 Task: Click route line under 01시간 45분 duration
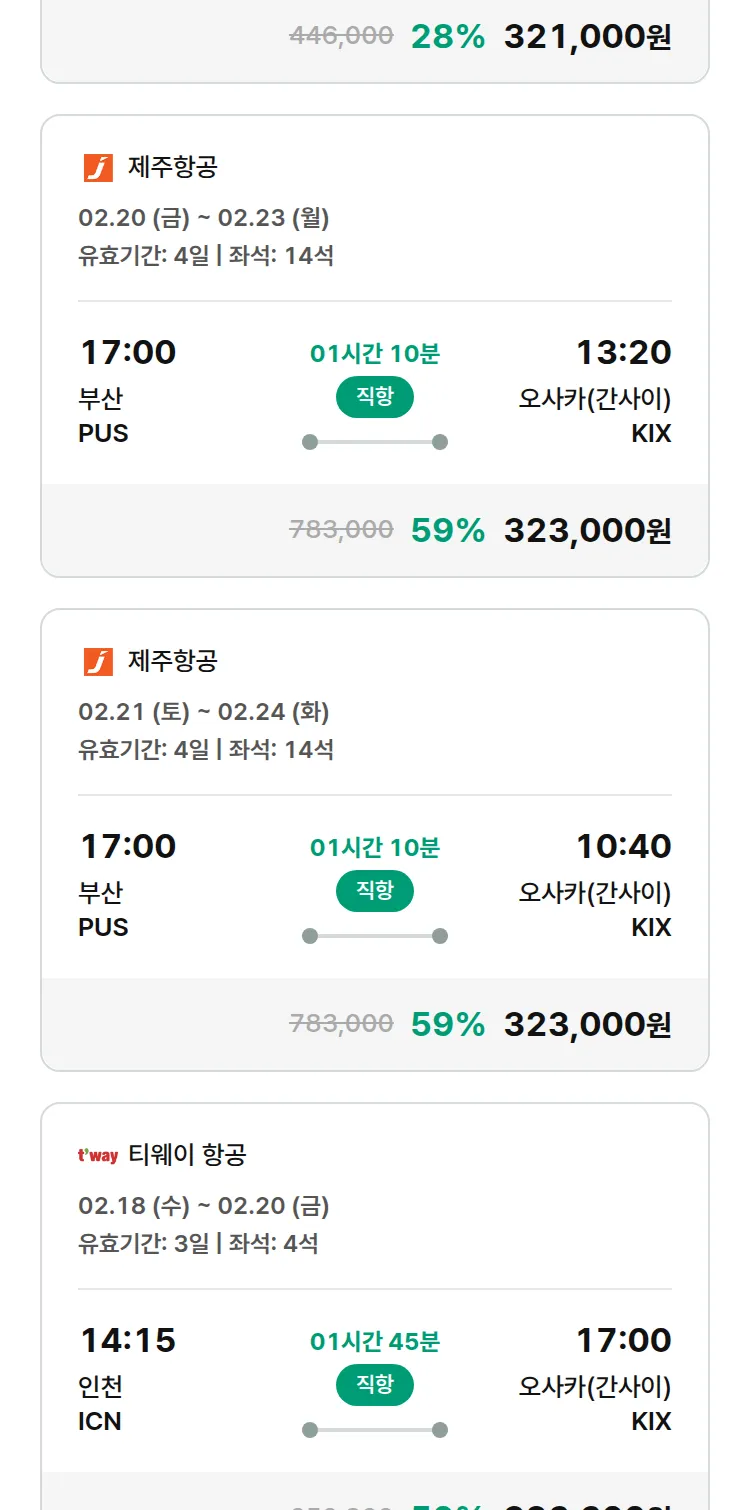pyautogui.click(x=374, y=1430)
